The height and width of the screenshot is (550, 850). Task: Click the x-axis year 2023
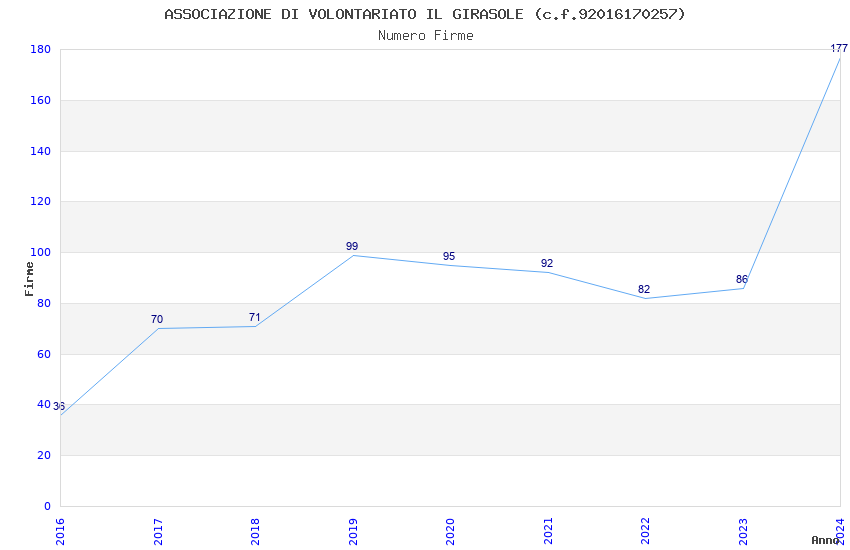743,532
